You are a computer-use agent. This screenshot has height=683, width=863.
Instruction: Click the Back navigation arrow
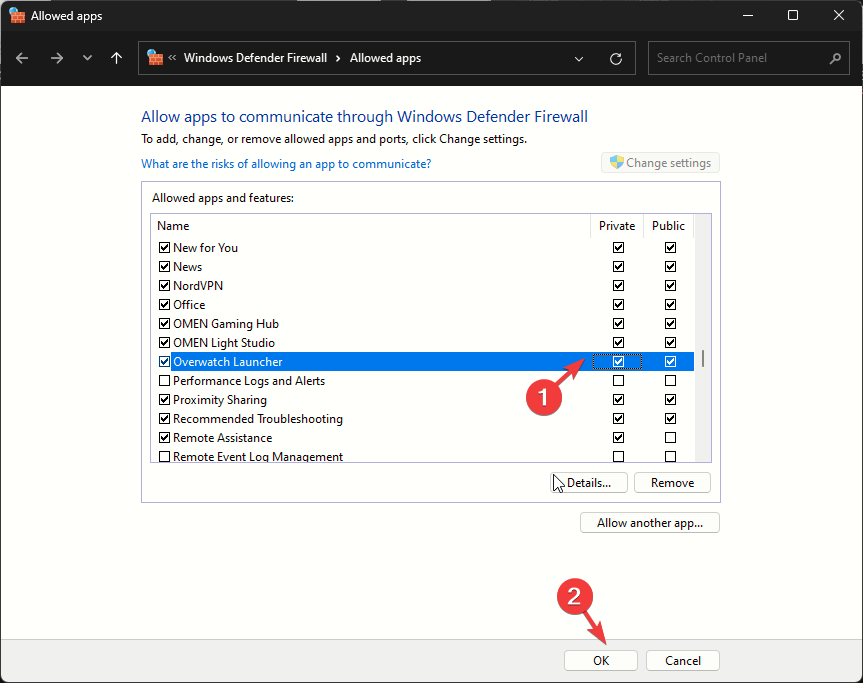coord(22,58)
